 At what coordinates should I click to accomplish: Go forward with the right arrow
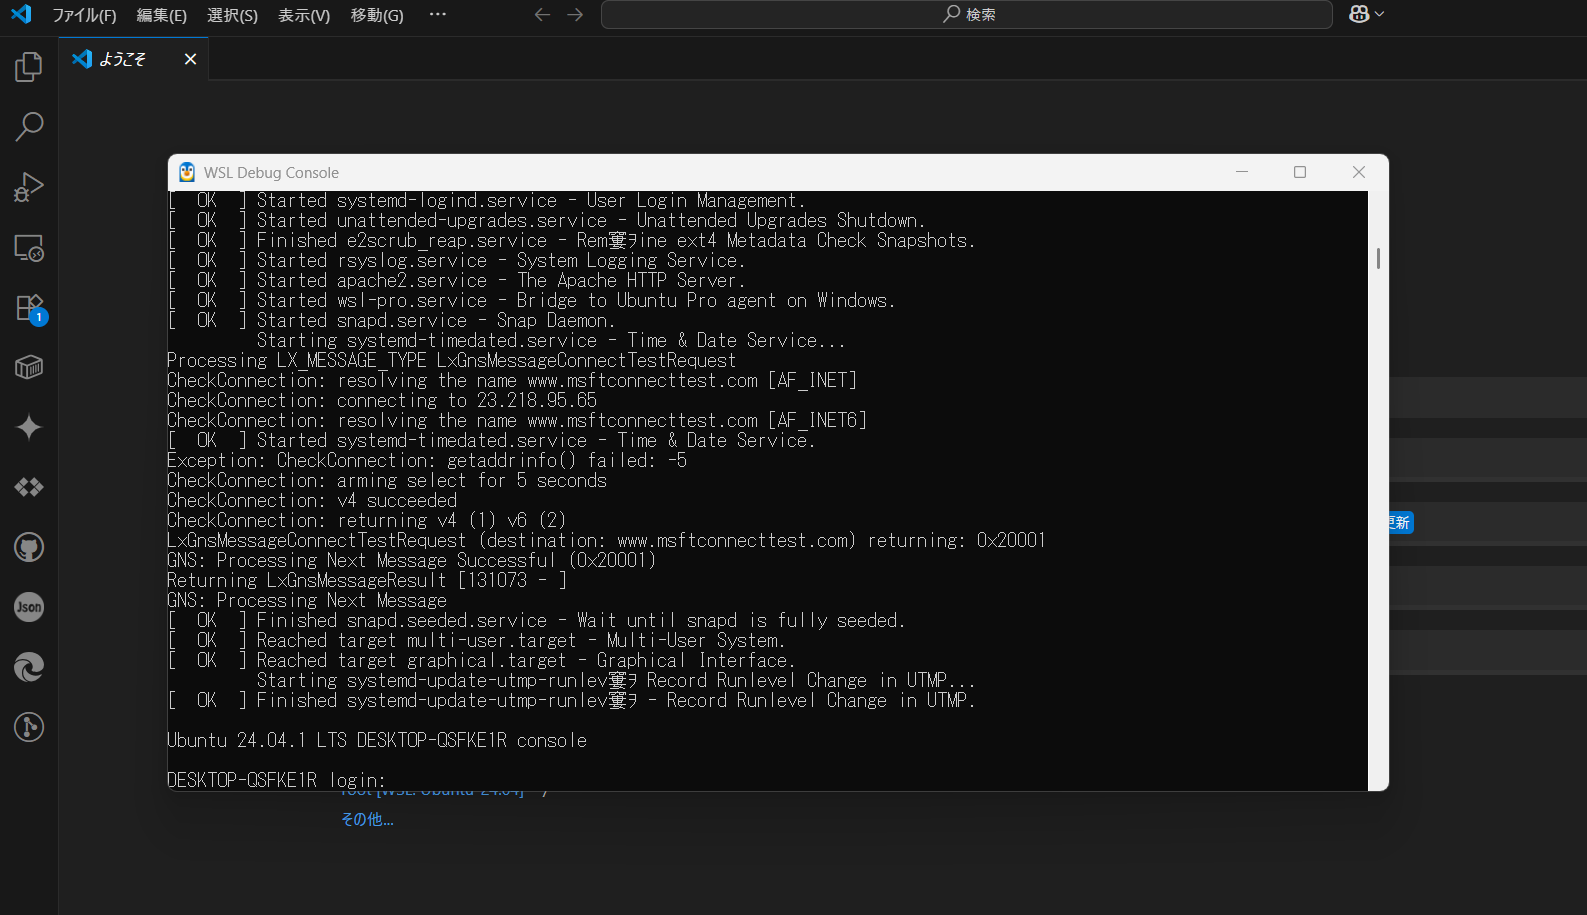[575, 14]
